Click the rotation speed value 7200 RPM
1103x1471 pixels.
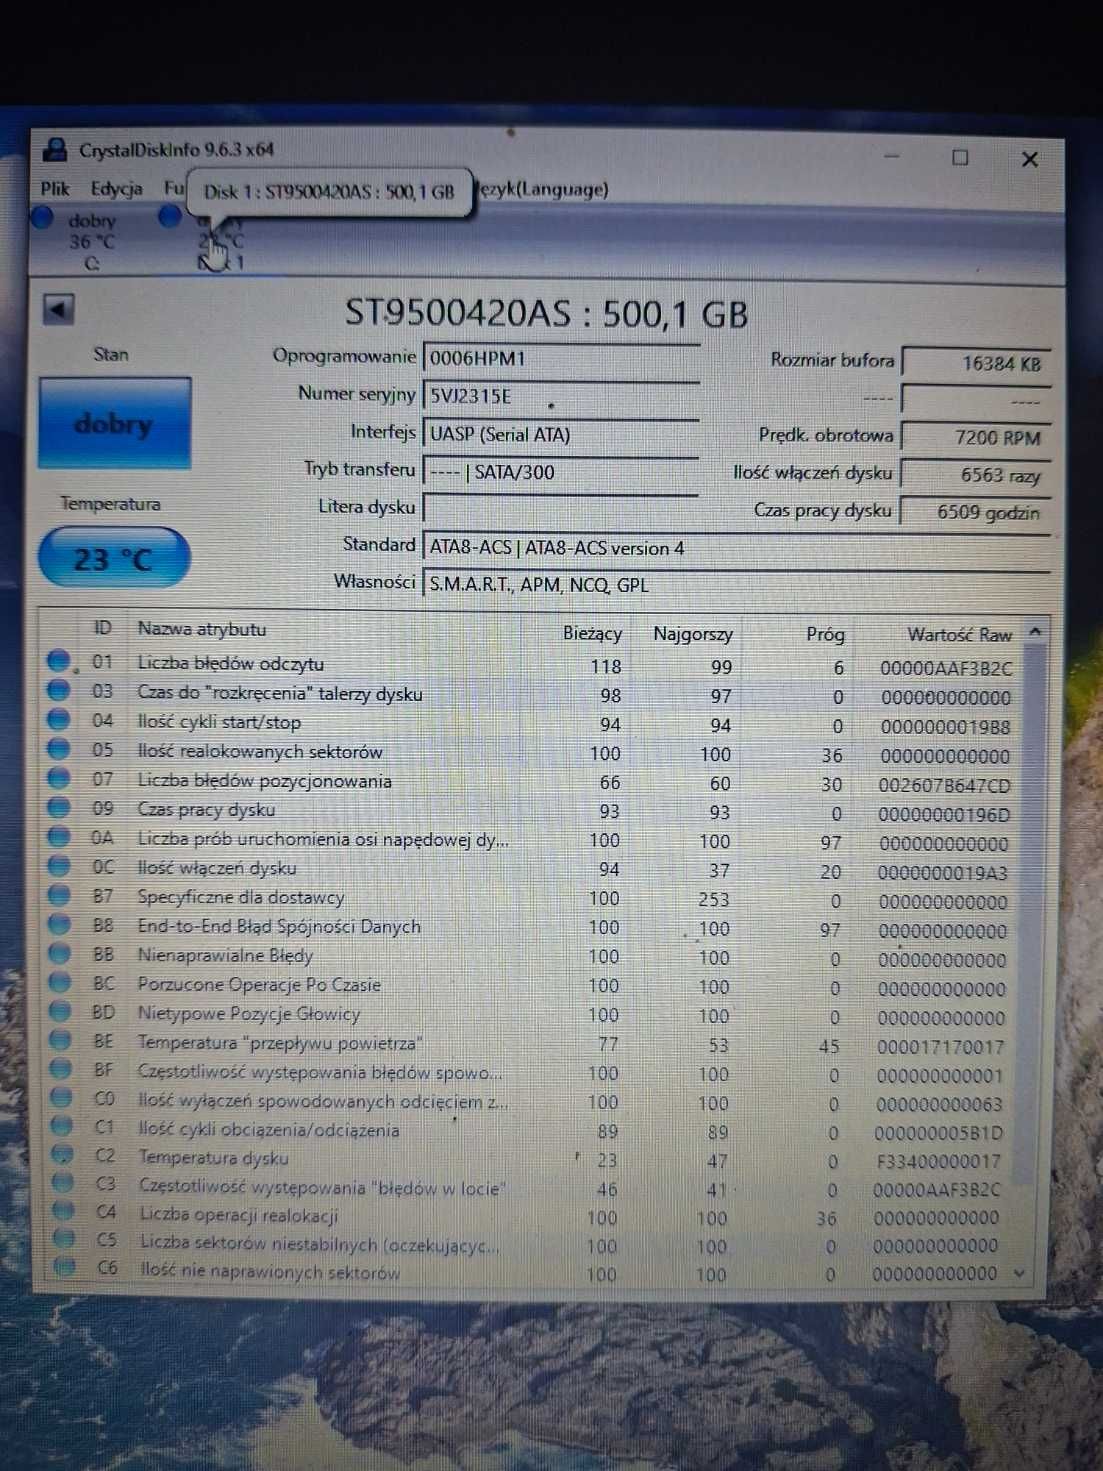point(975,437)
